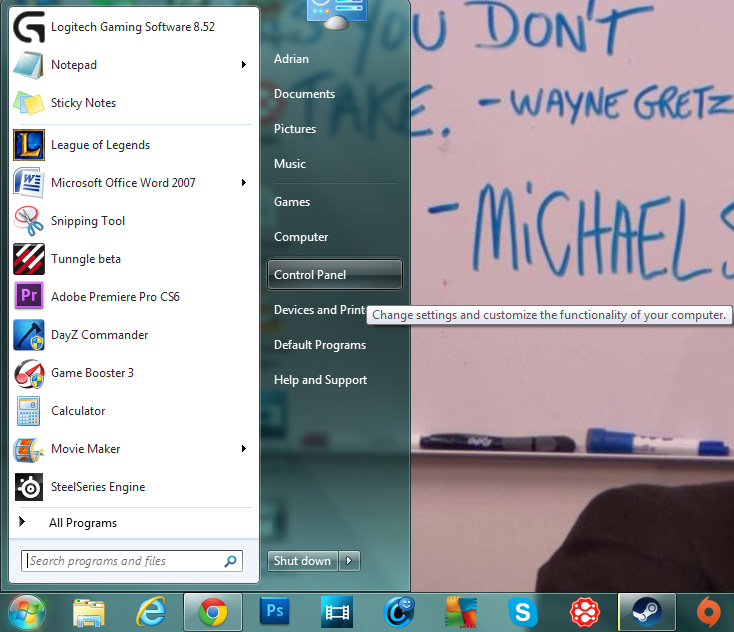
Task: Open the Shut down options arrow
Action: [x=350, y=561]
